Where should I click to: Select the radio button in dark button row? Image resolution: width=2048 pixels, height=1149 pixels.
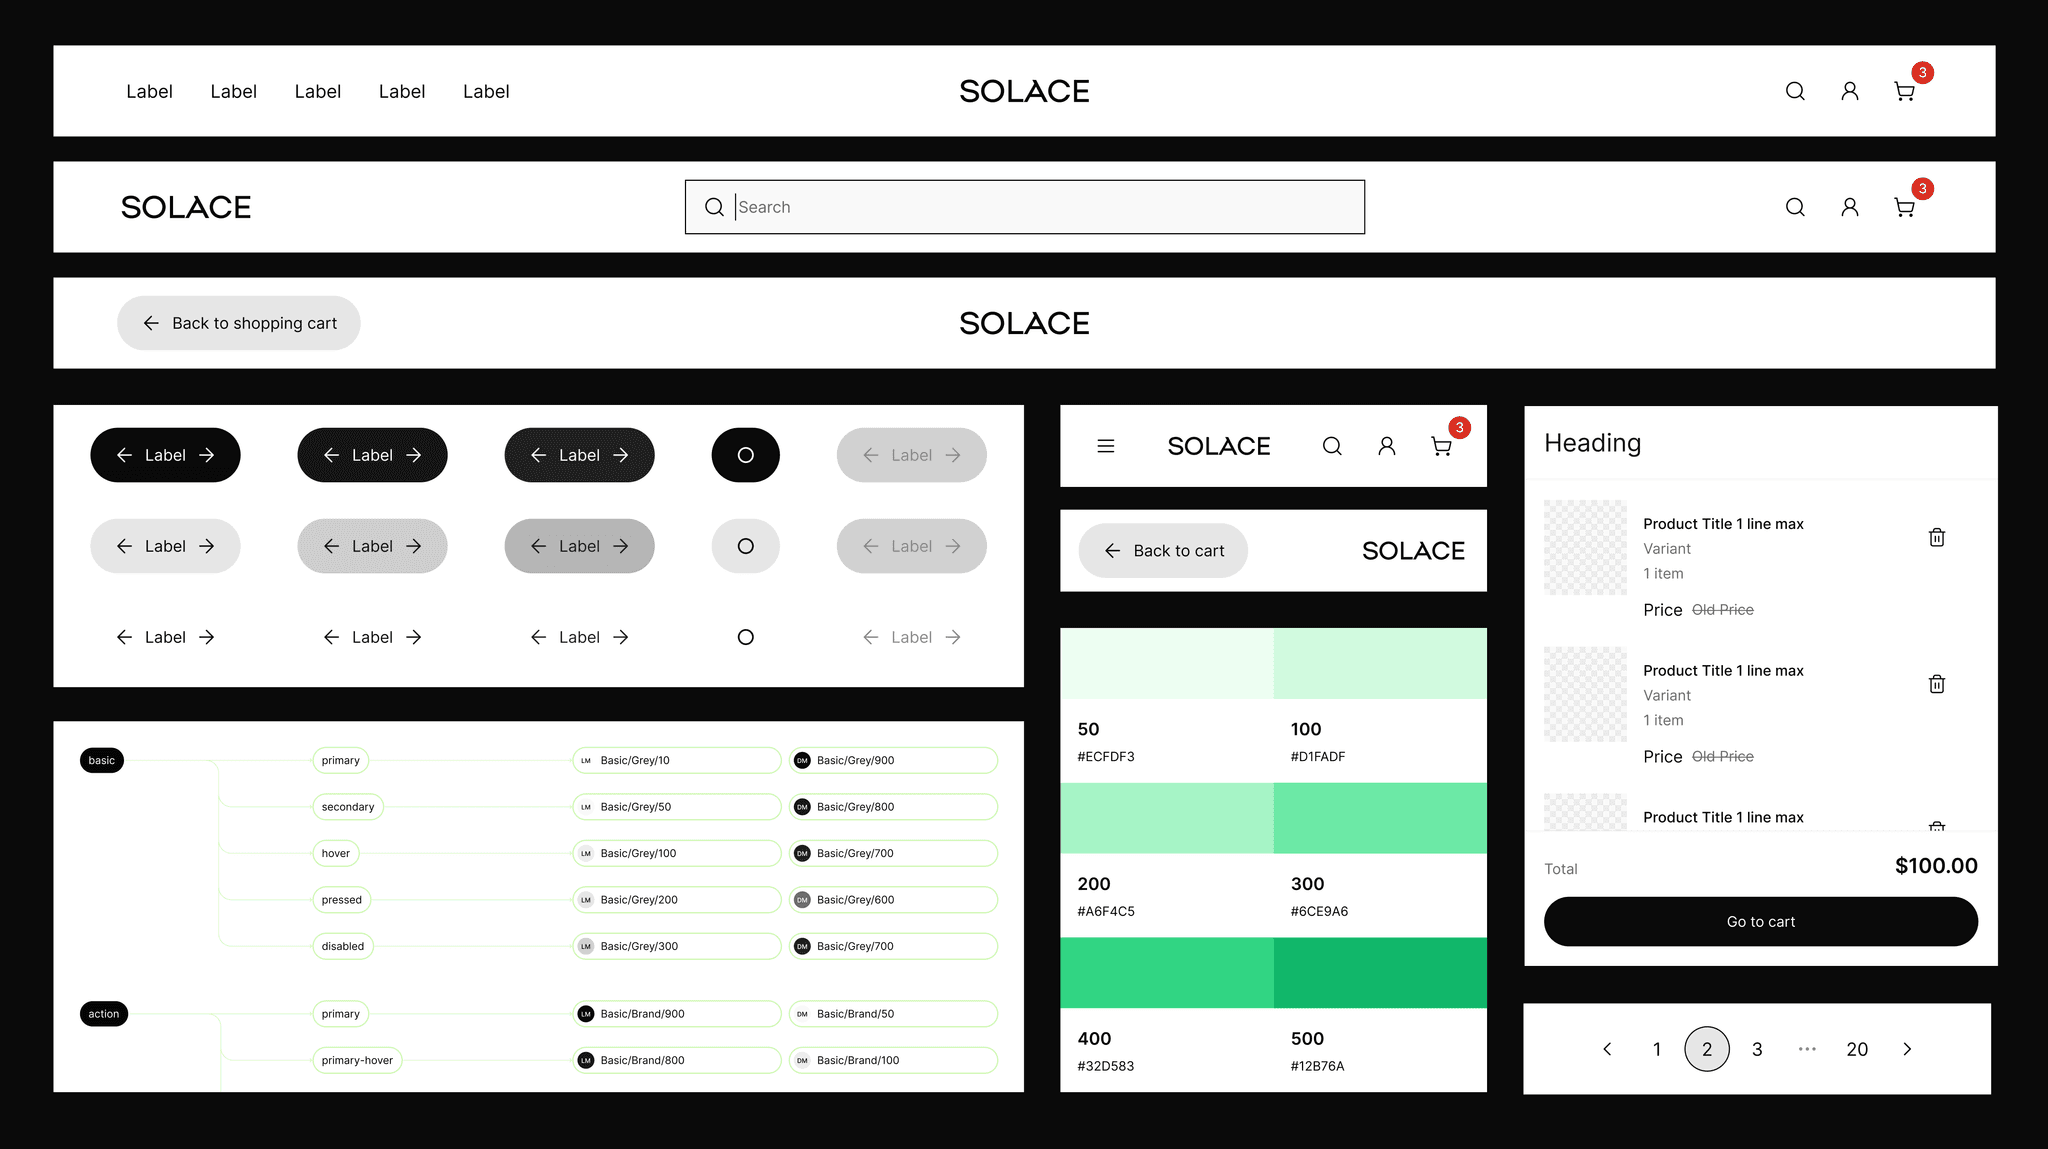[x=744, y=453]
